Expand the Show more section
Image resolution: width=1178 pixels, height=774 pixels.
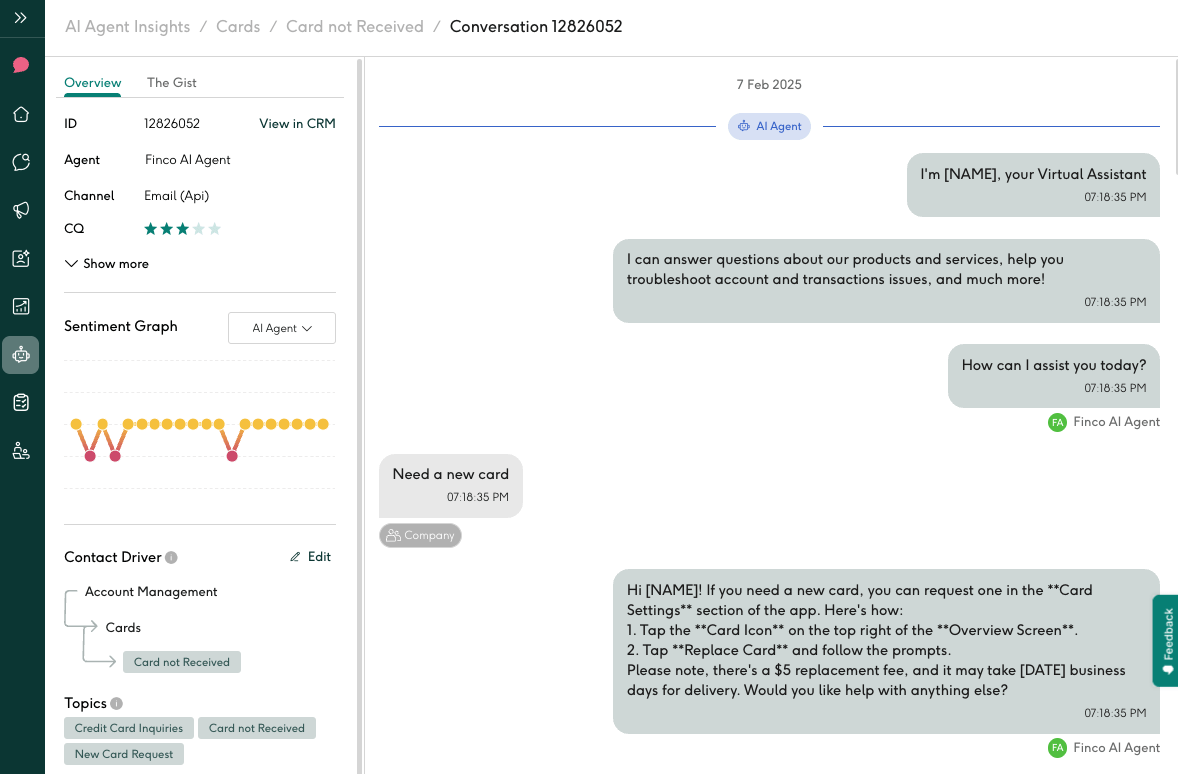106,263
